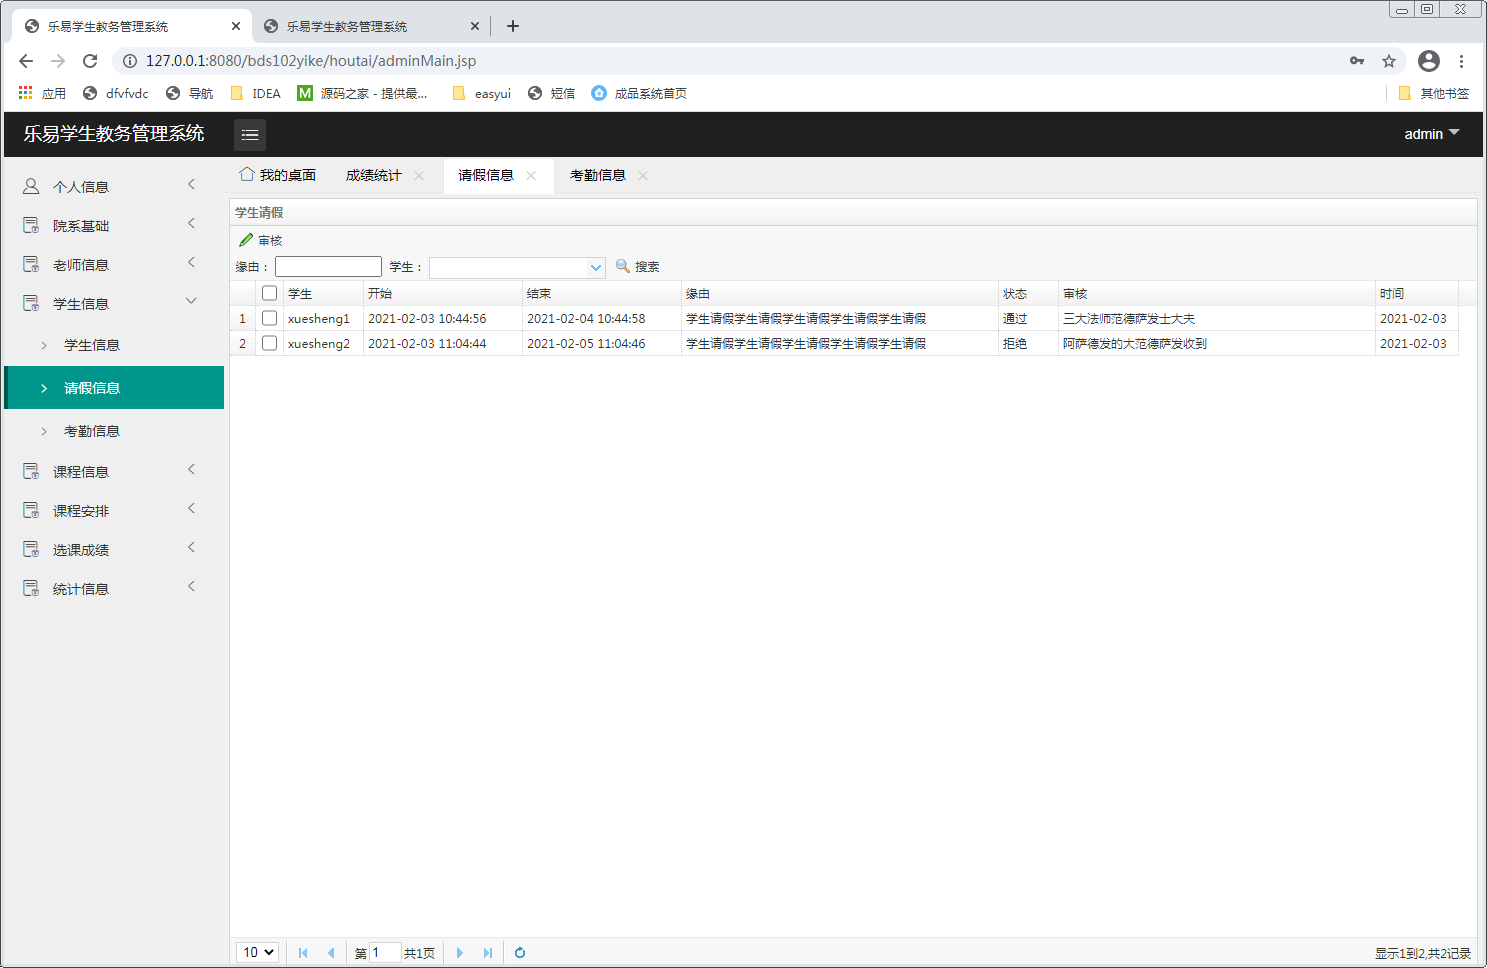Click the 搜索 magnifier search button
Viewport: 1487px width, 968px height.
pyautogui.click(x=637, y=266)
